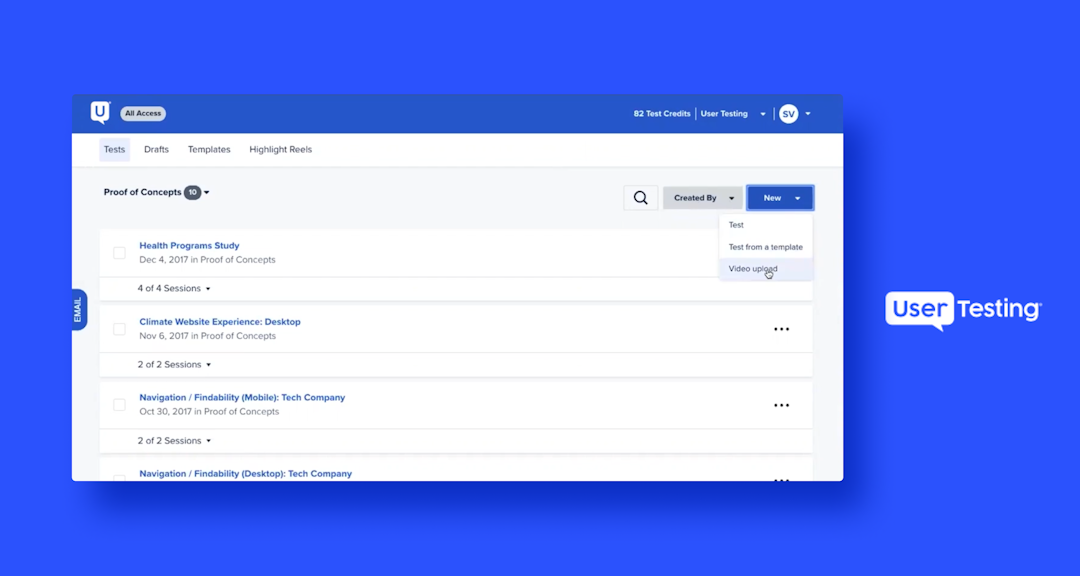Open the Health Programs Study link
The image size is (1080, 576).
[x=189, y=245]
